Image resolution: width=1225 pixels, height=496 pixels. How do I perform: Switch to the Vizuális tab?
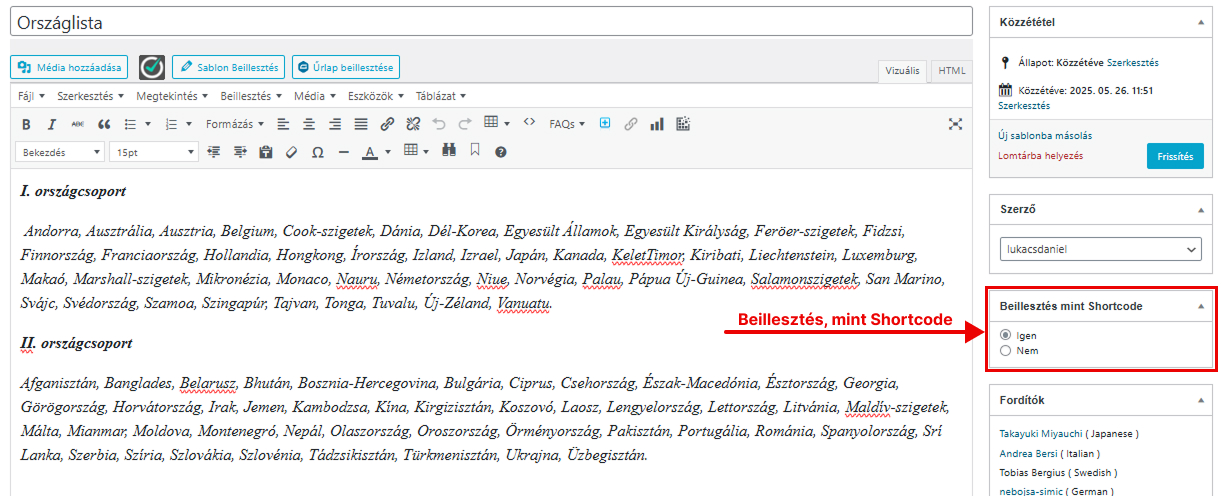coord(903,71)
